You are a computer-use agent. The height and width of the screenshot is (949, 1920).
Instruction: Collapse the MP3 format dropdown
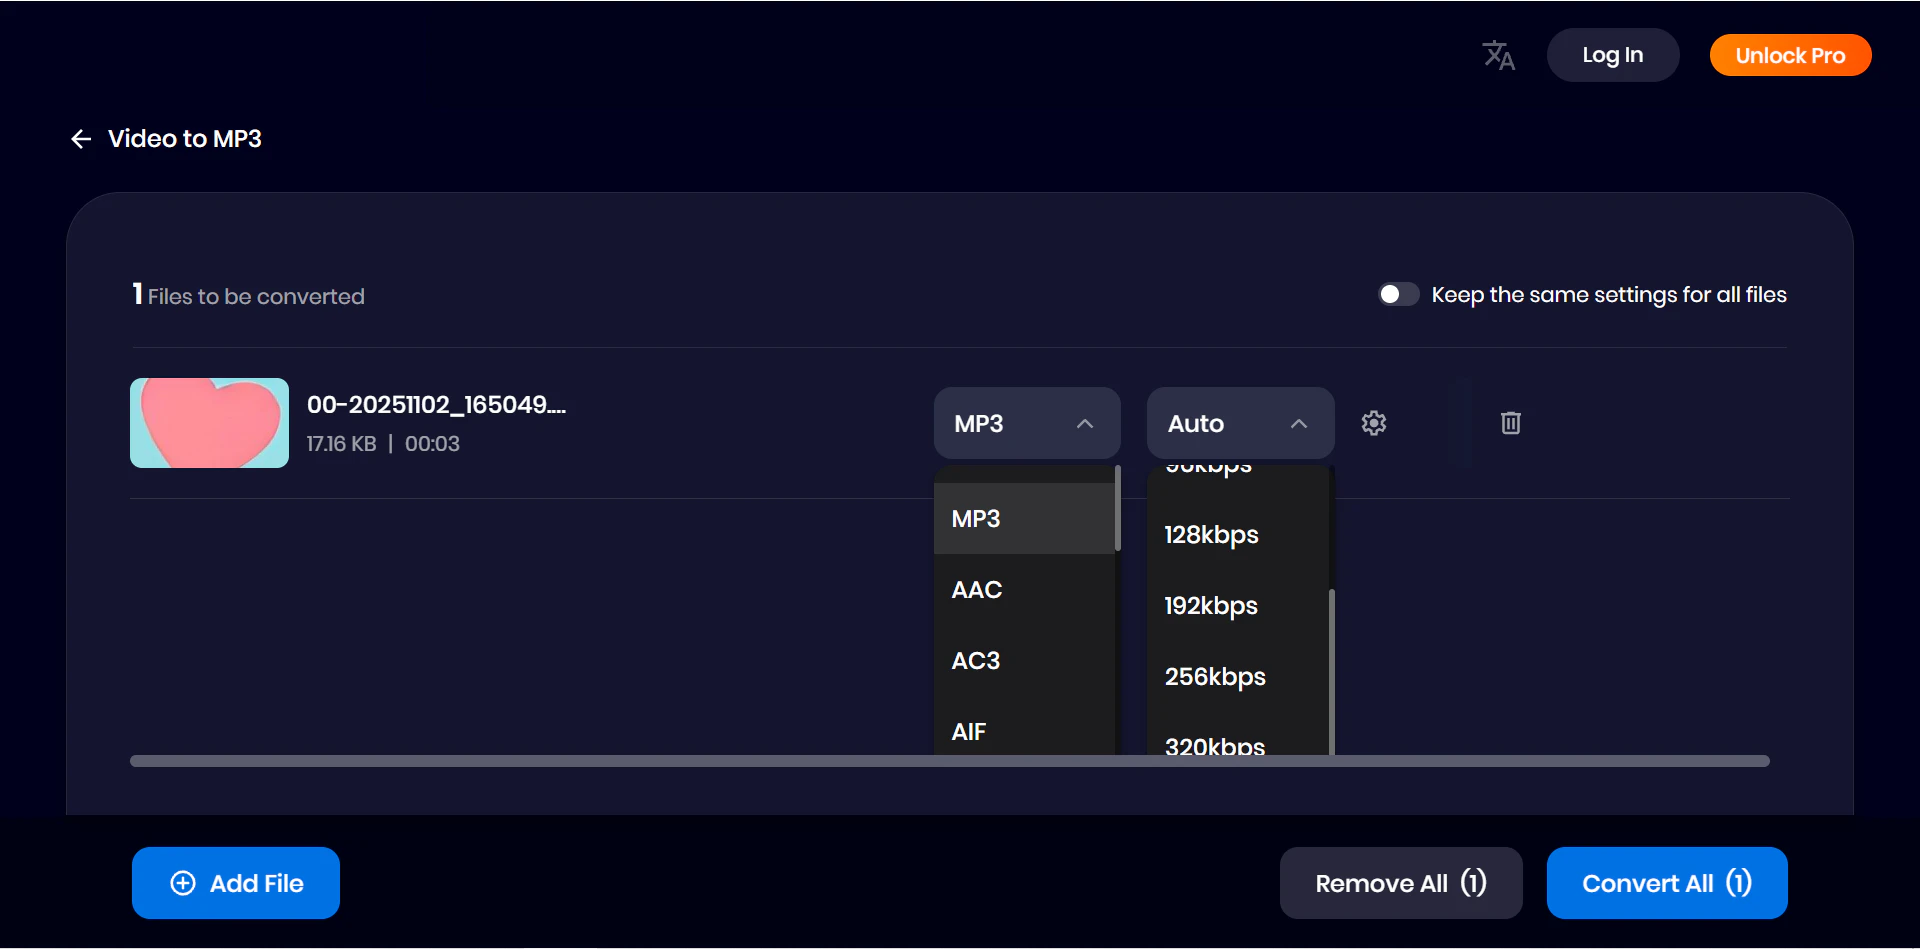(x=1086, y=423)
